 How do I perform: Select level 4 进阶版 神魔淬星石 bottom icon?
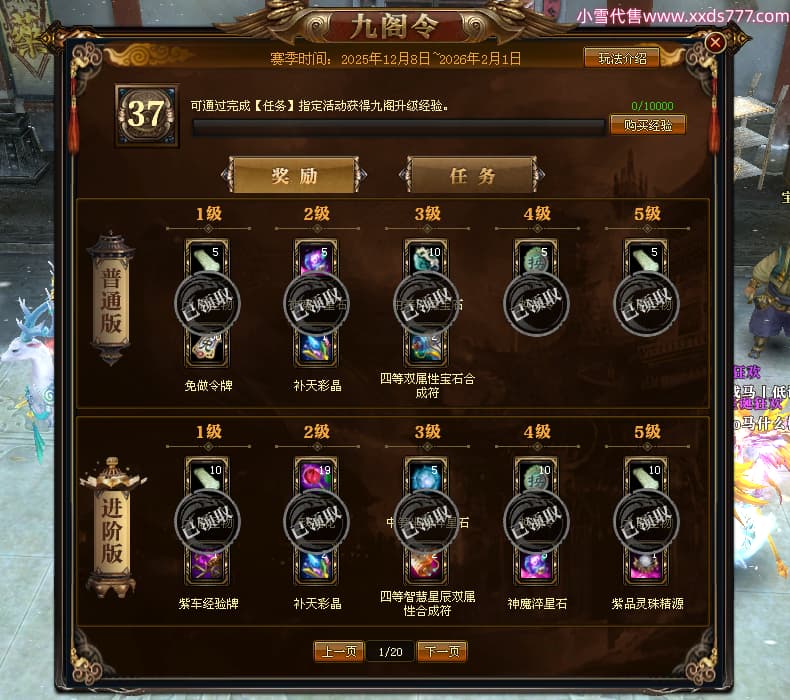point(536,565)
